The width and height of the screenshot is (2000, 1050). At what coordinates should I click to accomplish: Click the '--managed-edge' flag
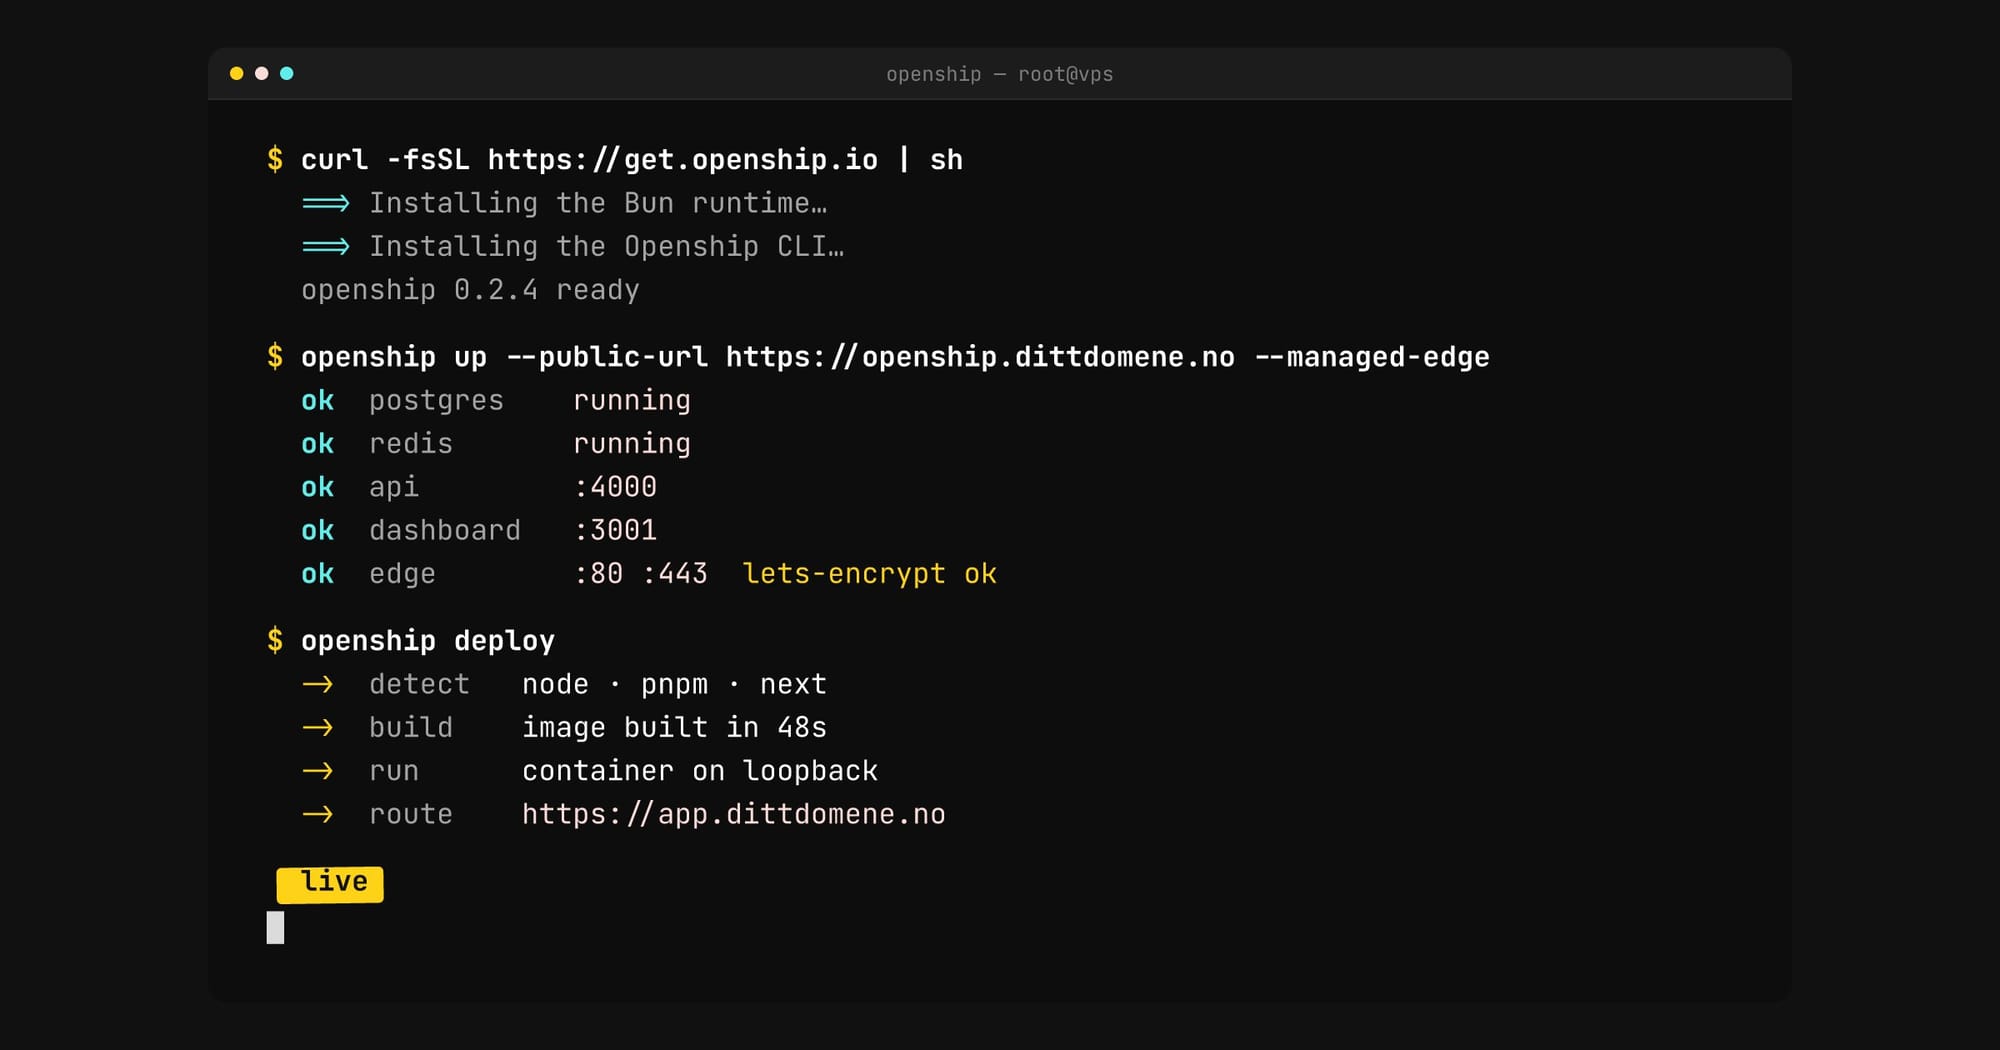point(1372,357)
